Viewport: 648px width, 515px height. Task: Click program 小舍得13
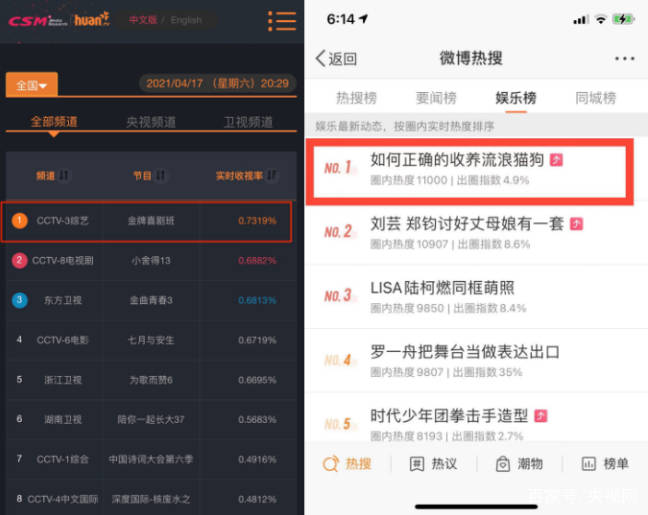point(151,260)
